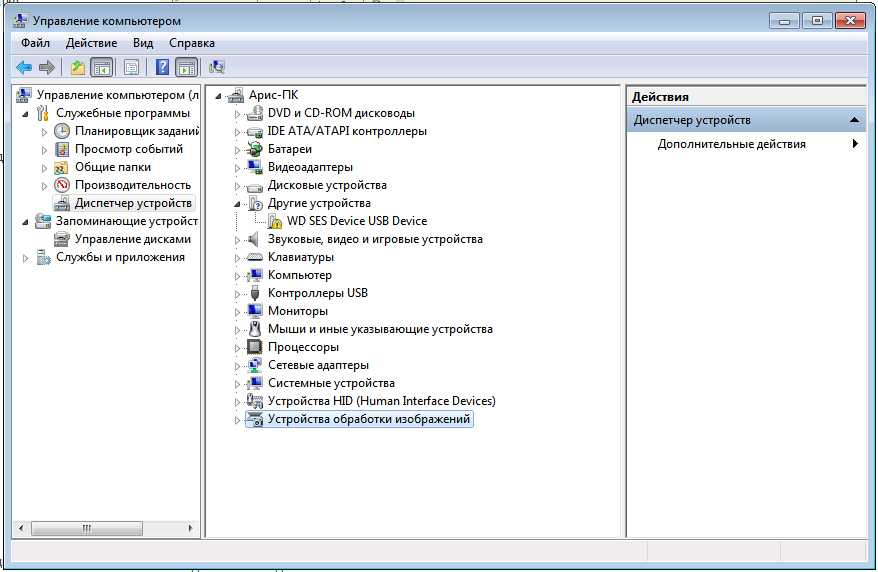Minimize the Управление компьютером window

click(x=784, y=21)
